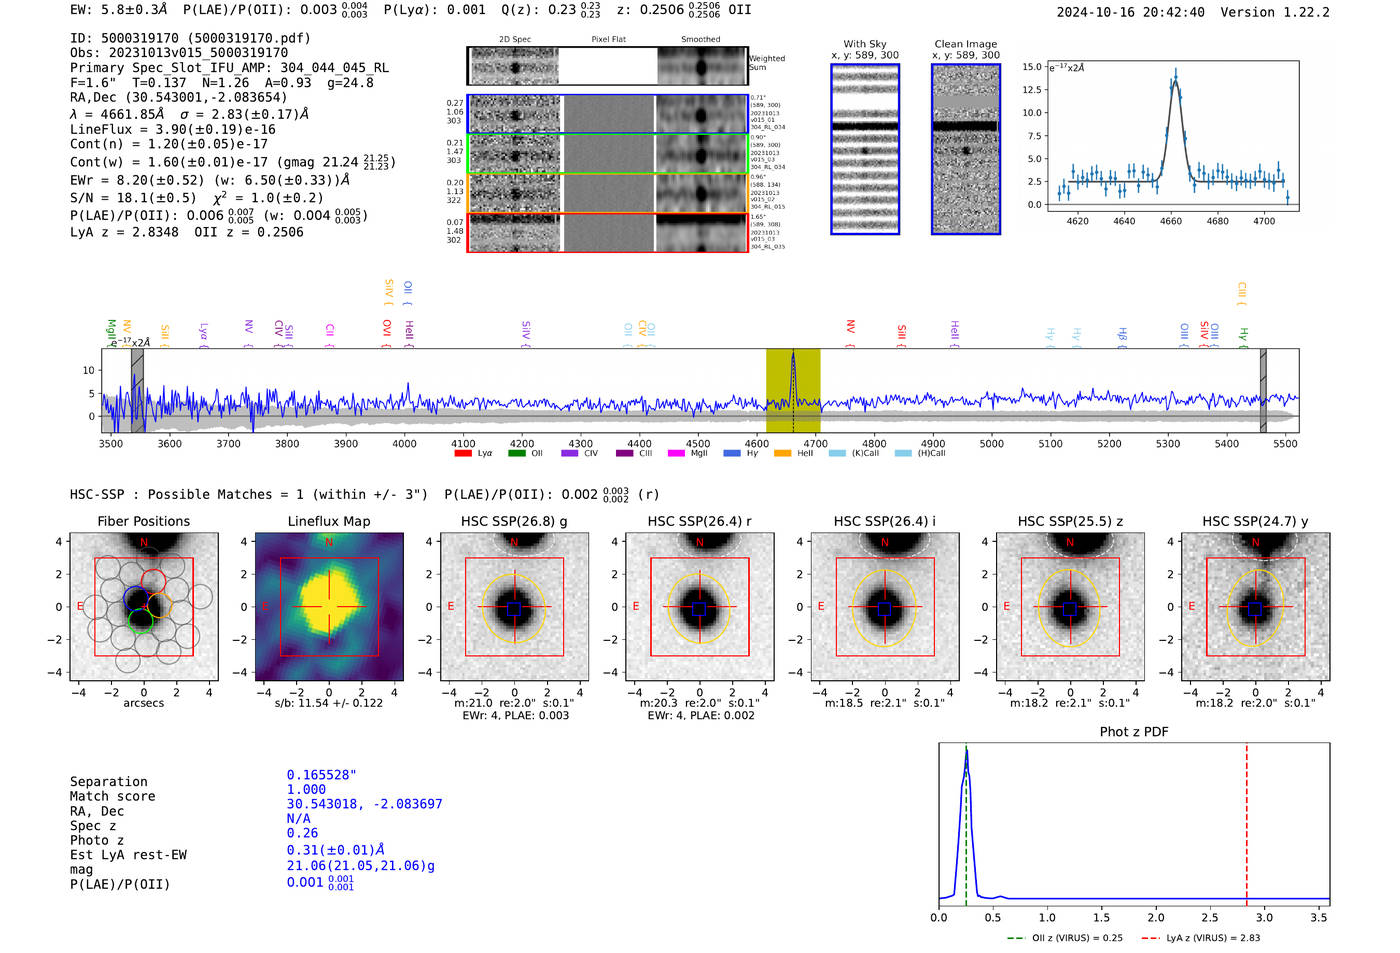Click the Photo z value 0.26
Screen dimensions: 1400x953
tap(302, 833)
